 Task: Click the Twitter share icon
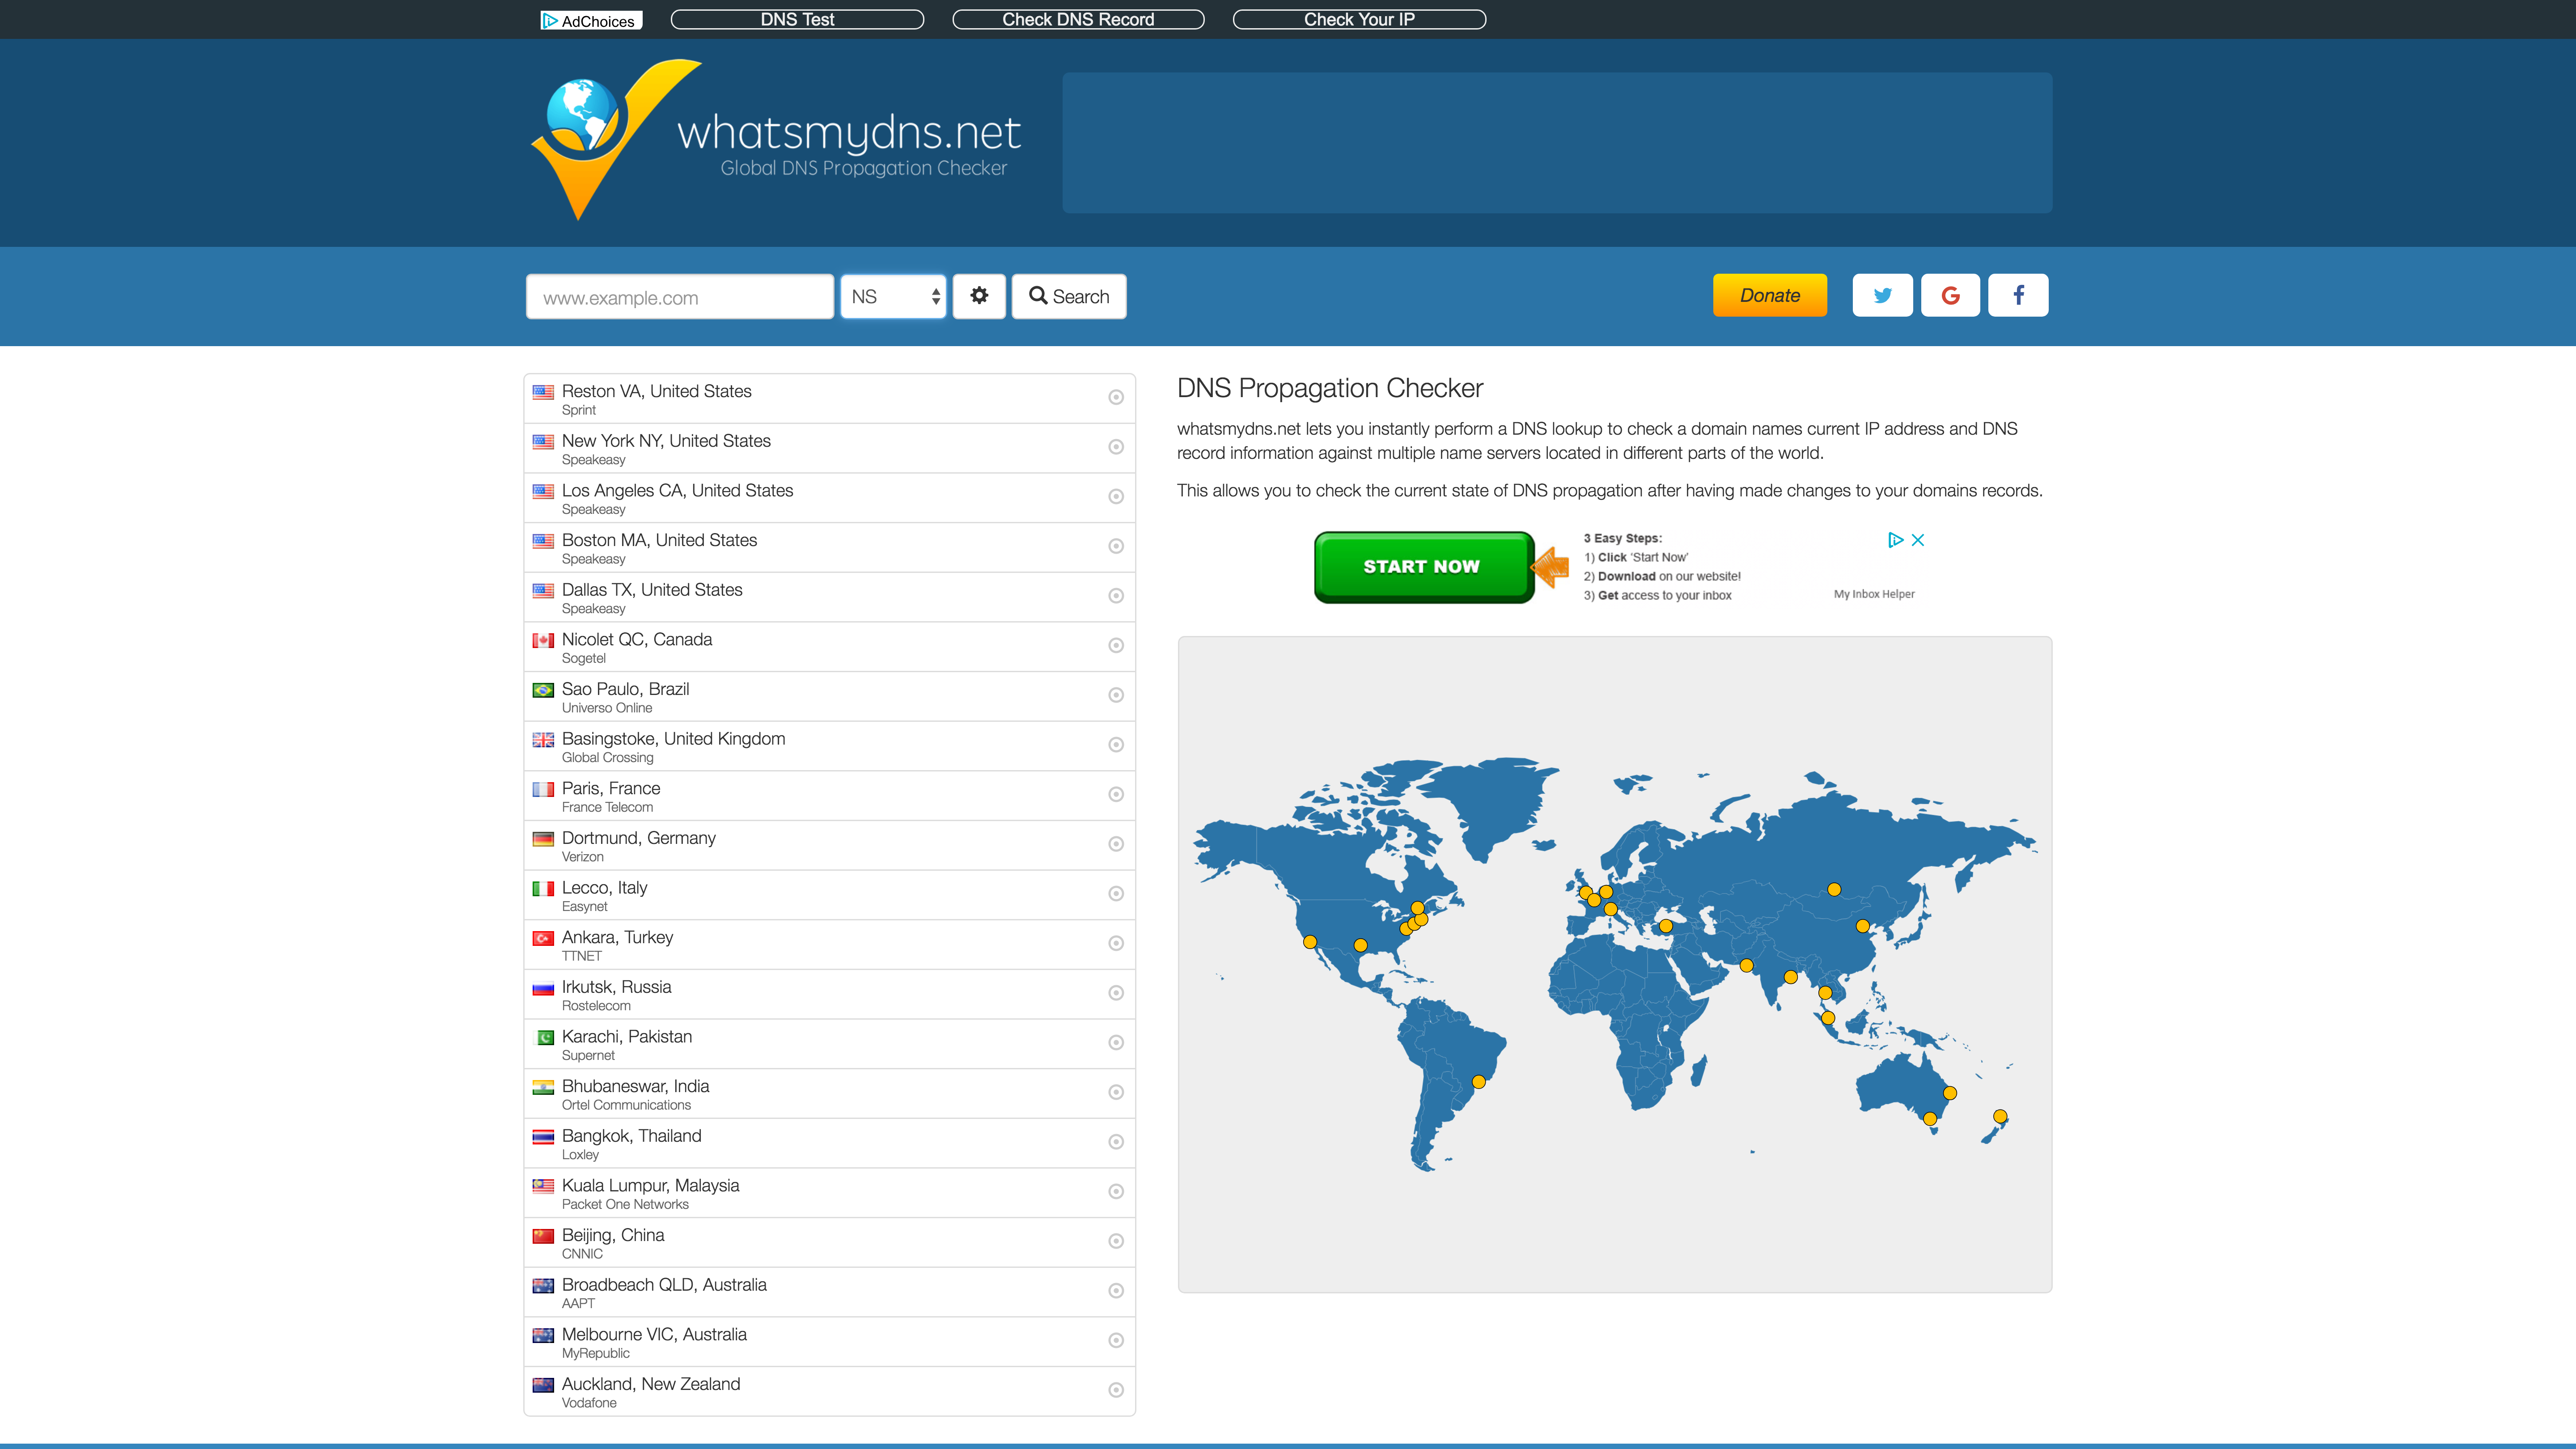pyautogui.click(x=1882, y=296)
